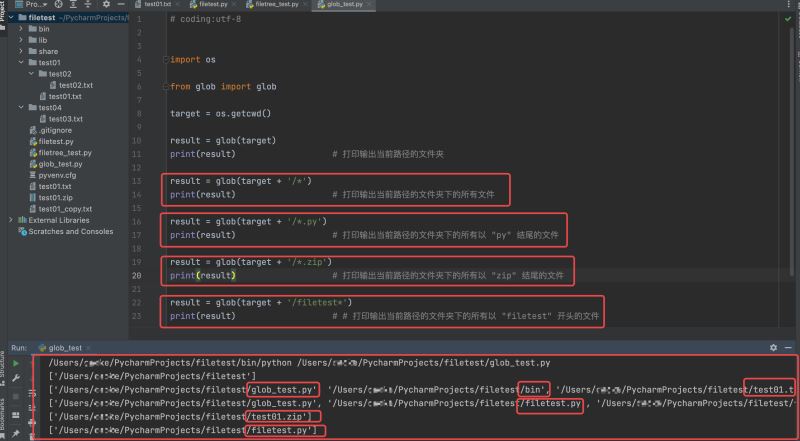Open glob_test.py from the project tree

point(59,163)
